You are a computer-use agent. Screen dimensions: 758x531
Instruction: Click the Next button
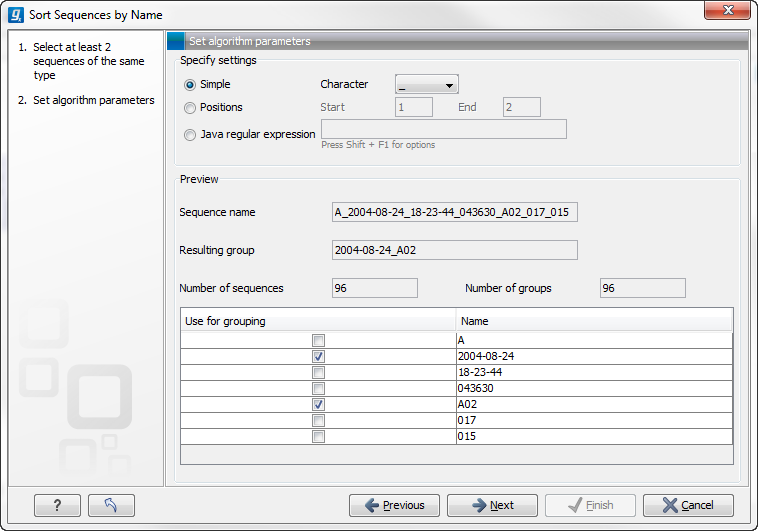[x=492, y=505]
